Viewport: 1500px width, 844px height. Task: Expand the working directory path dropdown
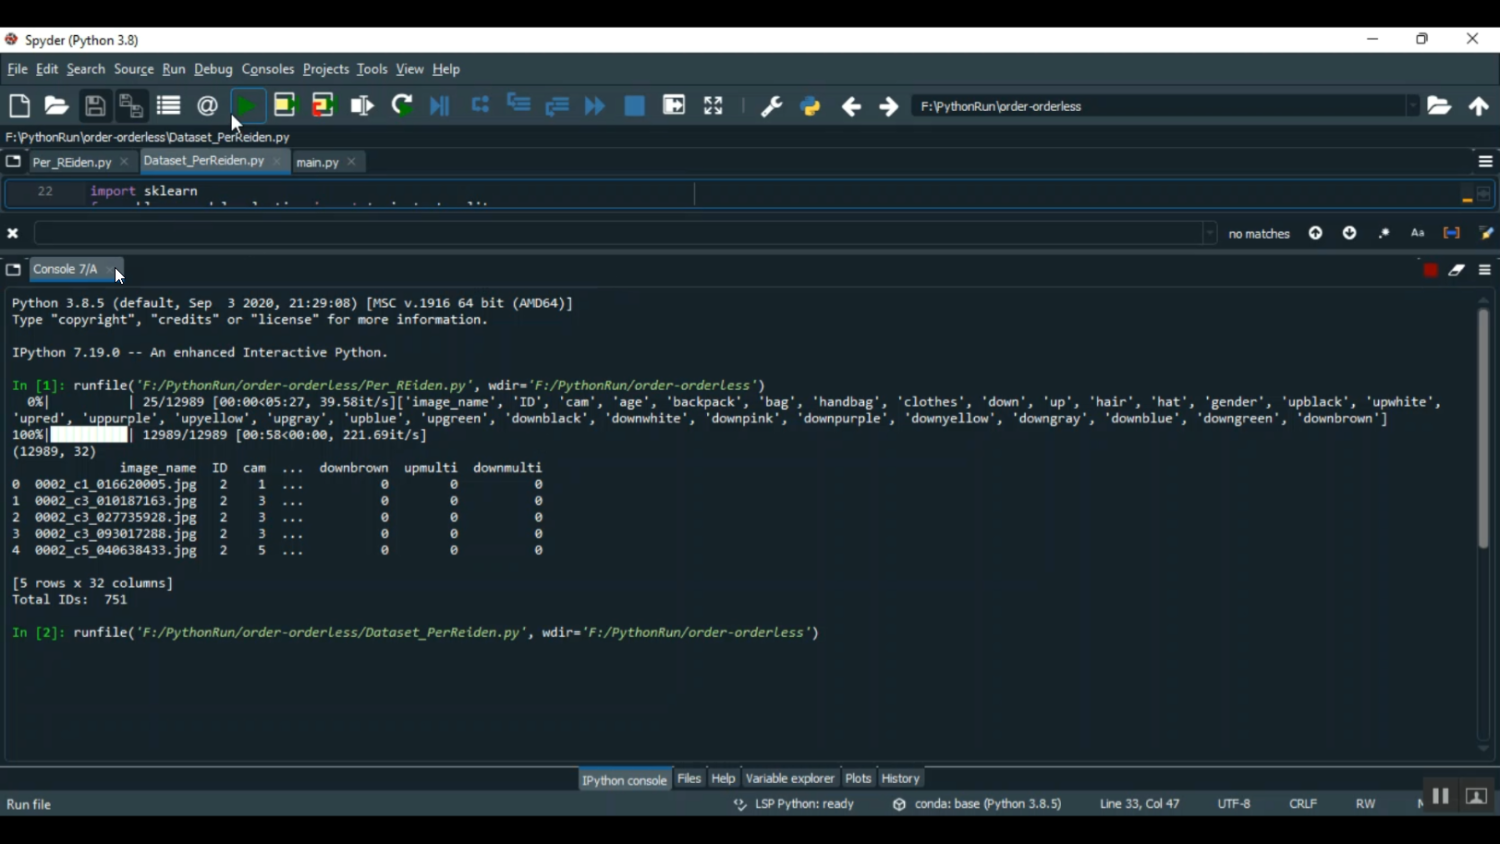(1412, 106)
